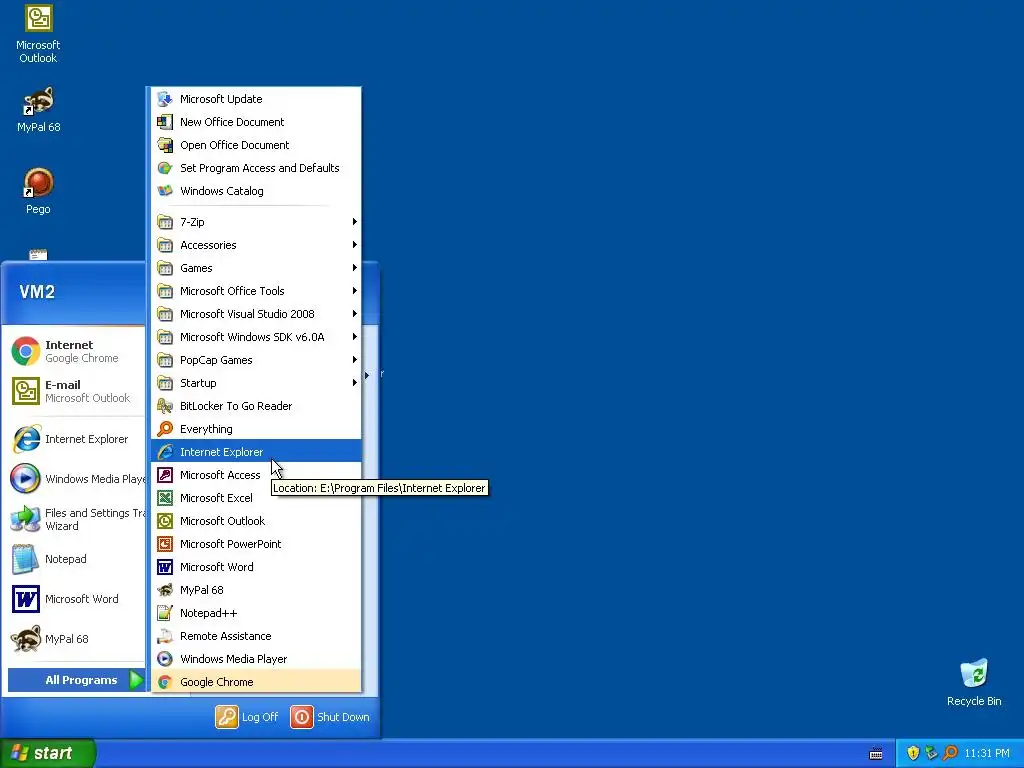This screenshot has width=1024, height=768.
Task: Expand the PopCap Games submenu arrow
Action: click(x=355, y=360)
